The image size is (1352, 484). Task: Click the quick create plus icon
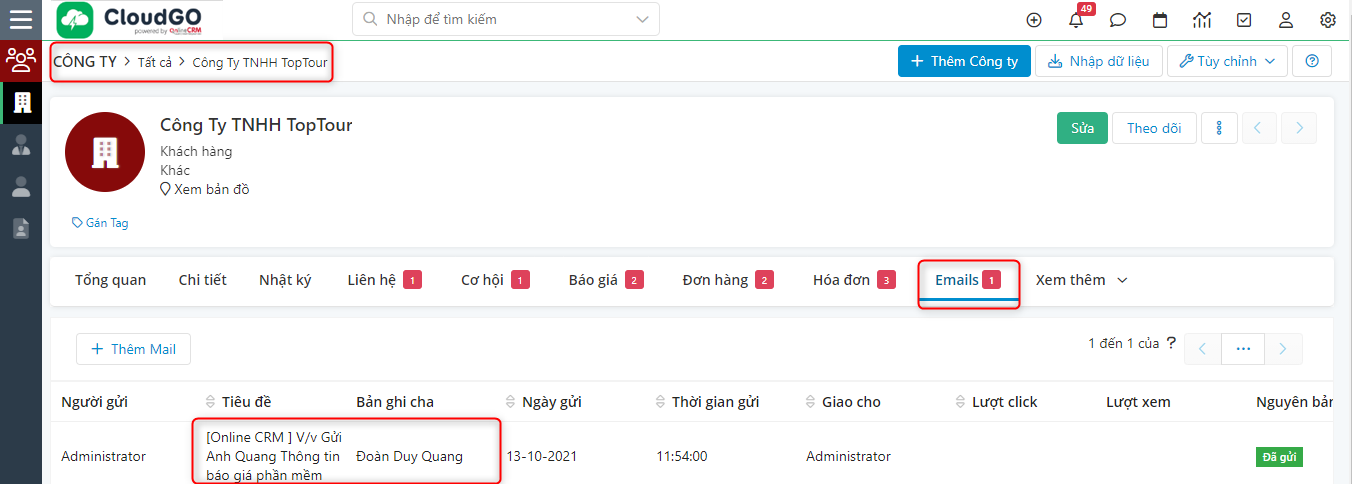[1034, 20]
